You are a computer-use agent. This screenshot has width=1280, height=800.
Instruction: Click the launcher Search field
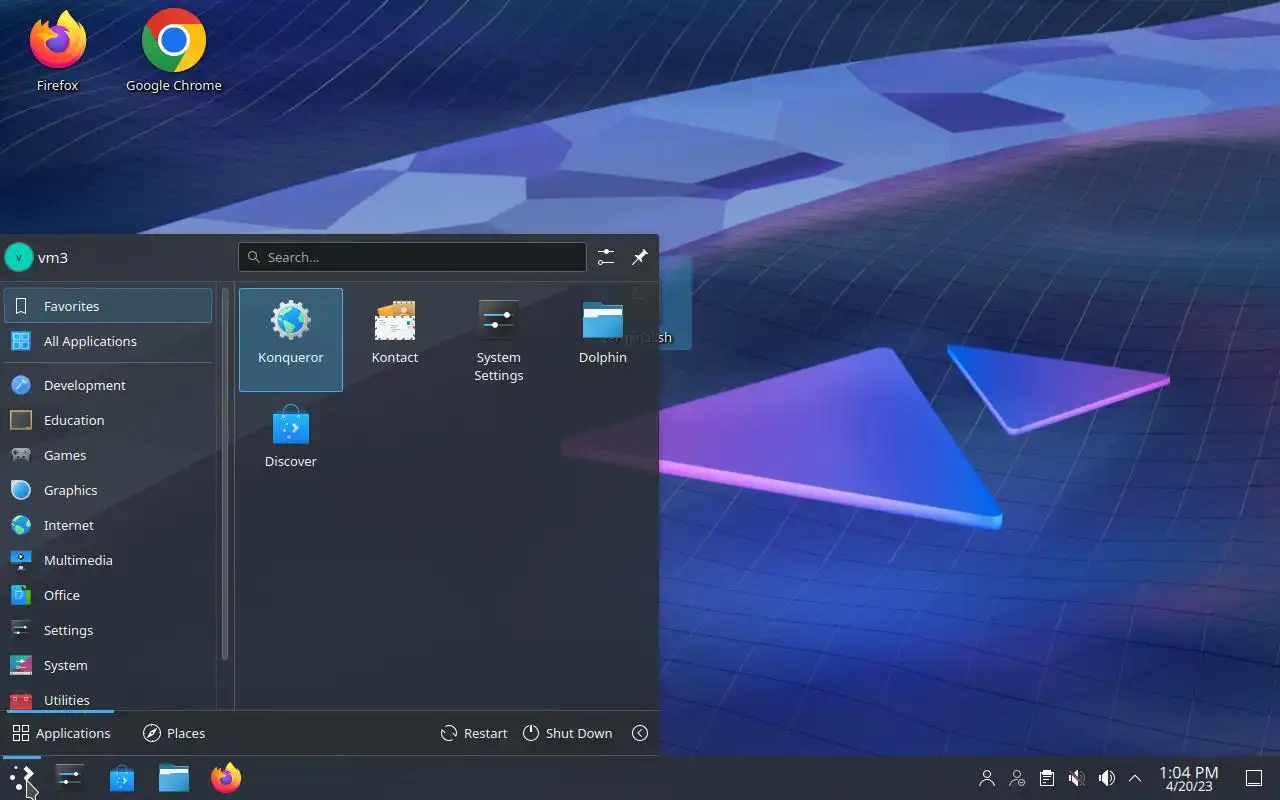pyautogui.click(x=412, y=257)
